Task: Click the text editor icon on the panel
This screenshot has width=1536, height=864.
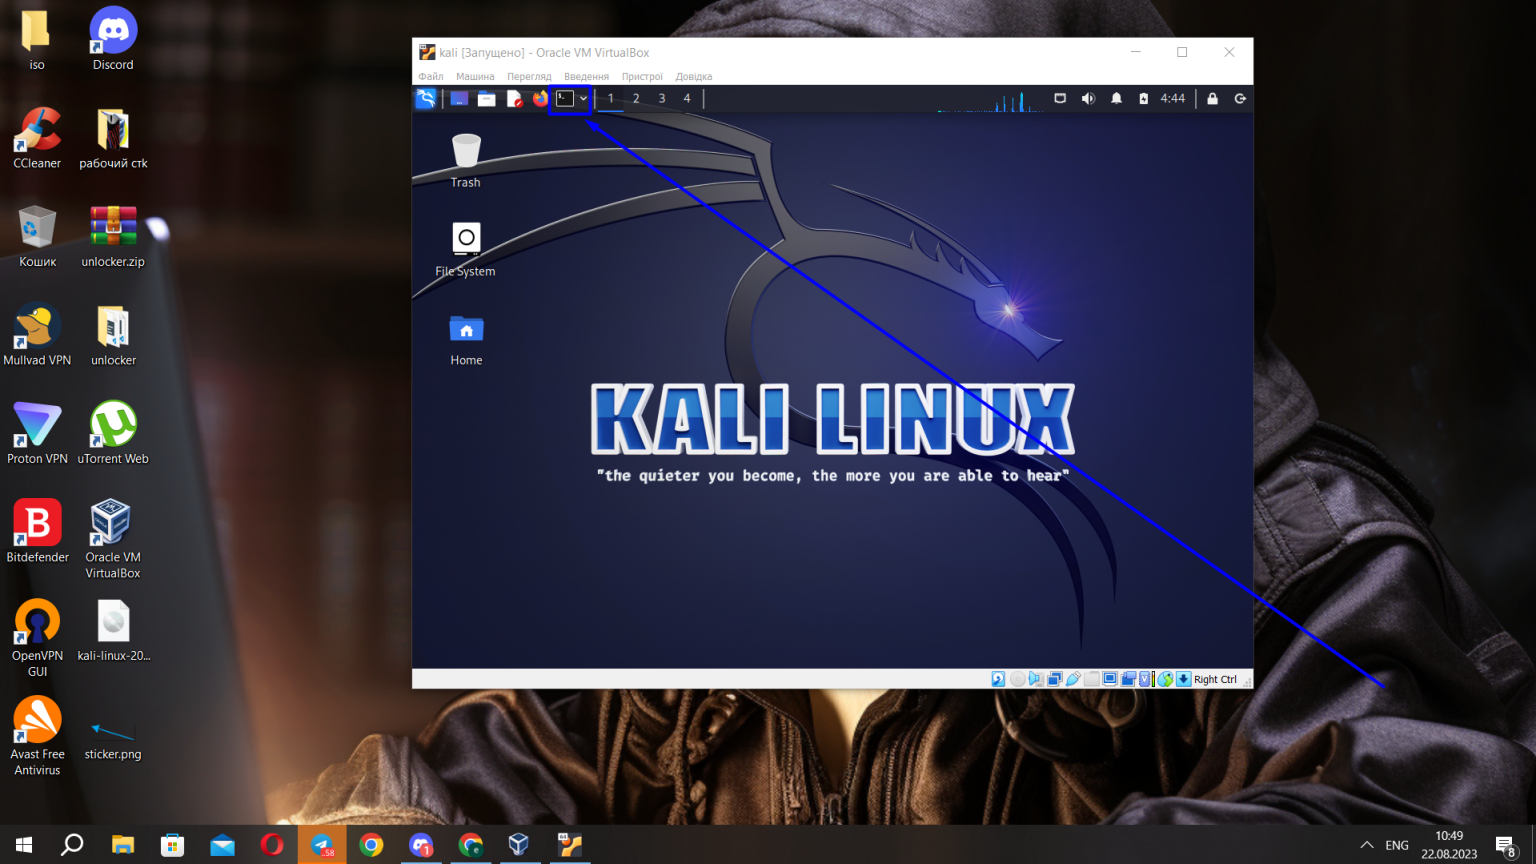Action: tap(513, 98)
